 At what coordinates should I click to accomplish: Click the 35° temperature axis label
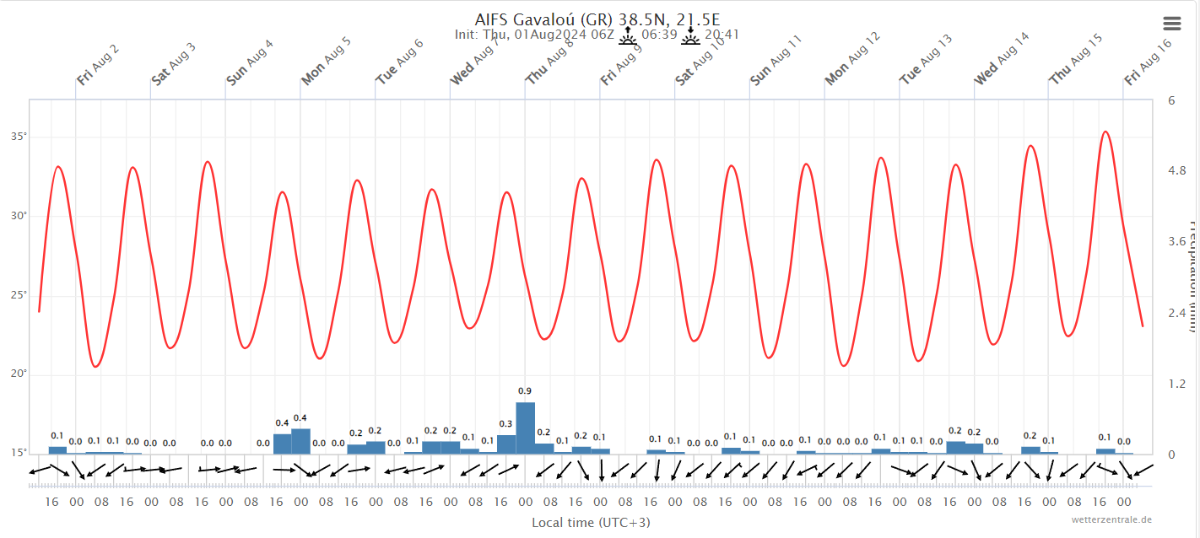17,137
